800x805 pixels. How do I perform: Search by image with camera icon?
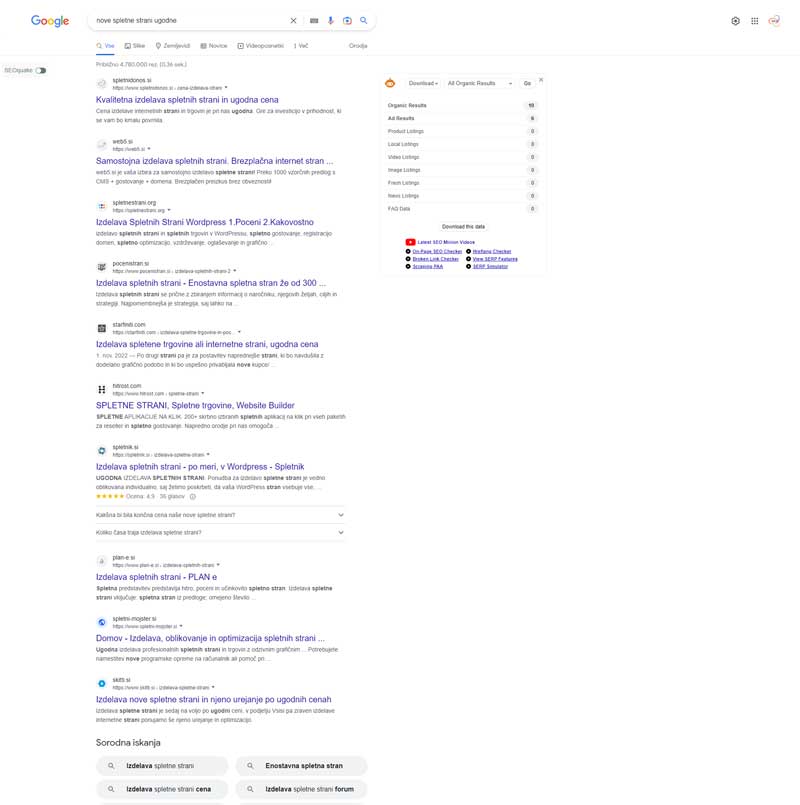[x=347, y=21]
